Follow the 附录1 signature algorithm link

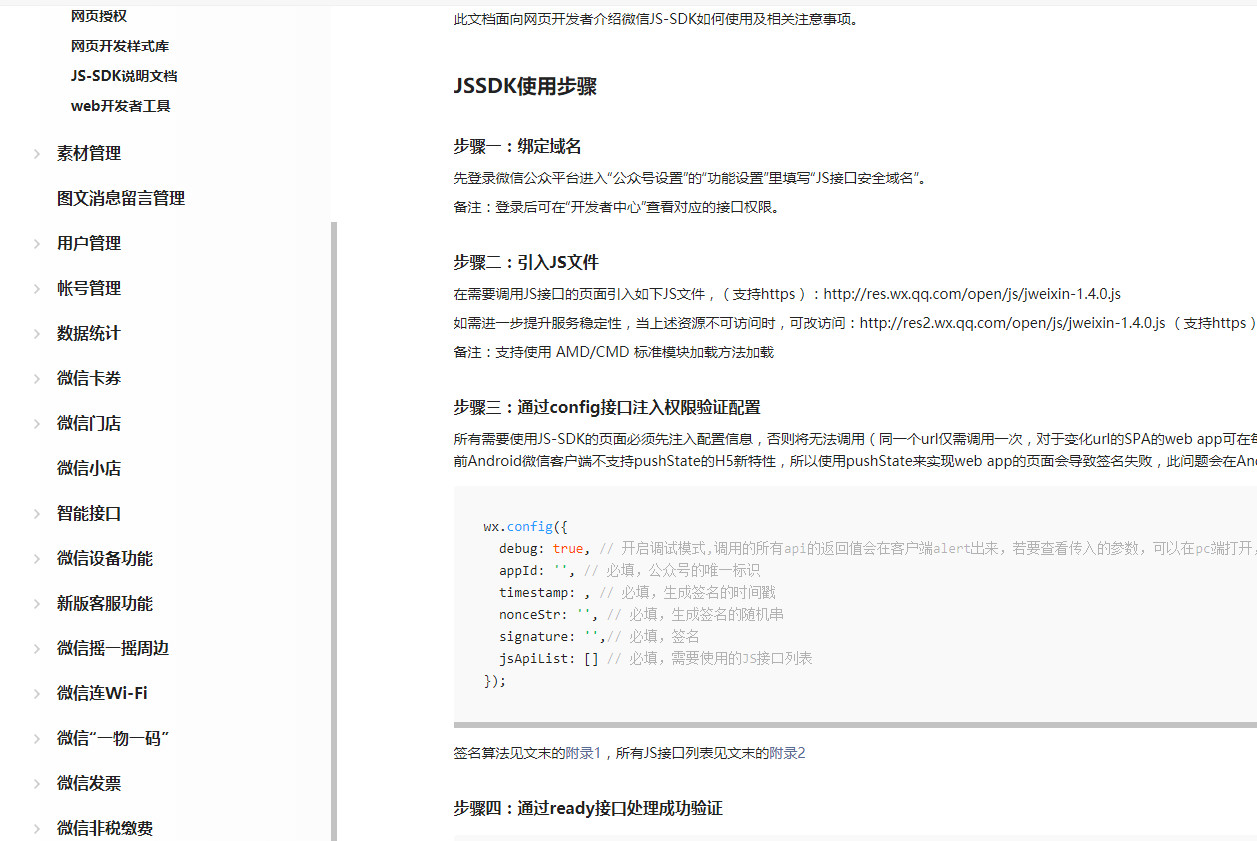click(583, 753)
